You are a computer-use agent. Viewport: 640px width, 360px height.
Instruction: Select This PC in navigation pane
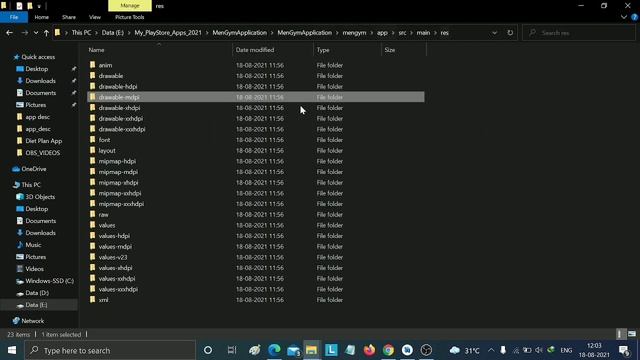point(31,185)
